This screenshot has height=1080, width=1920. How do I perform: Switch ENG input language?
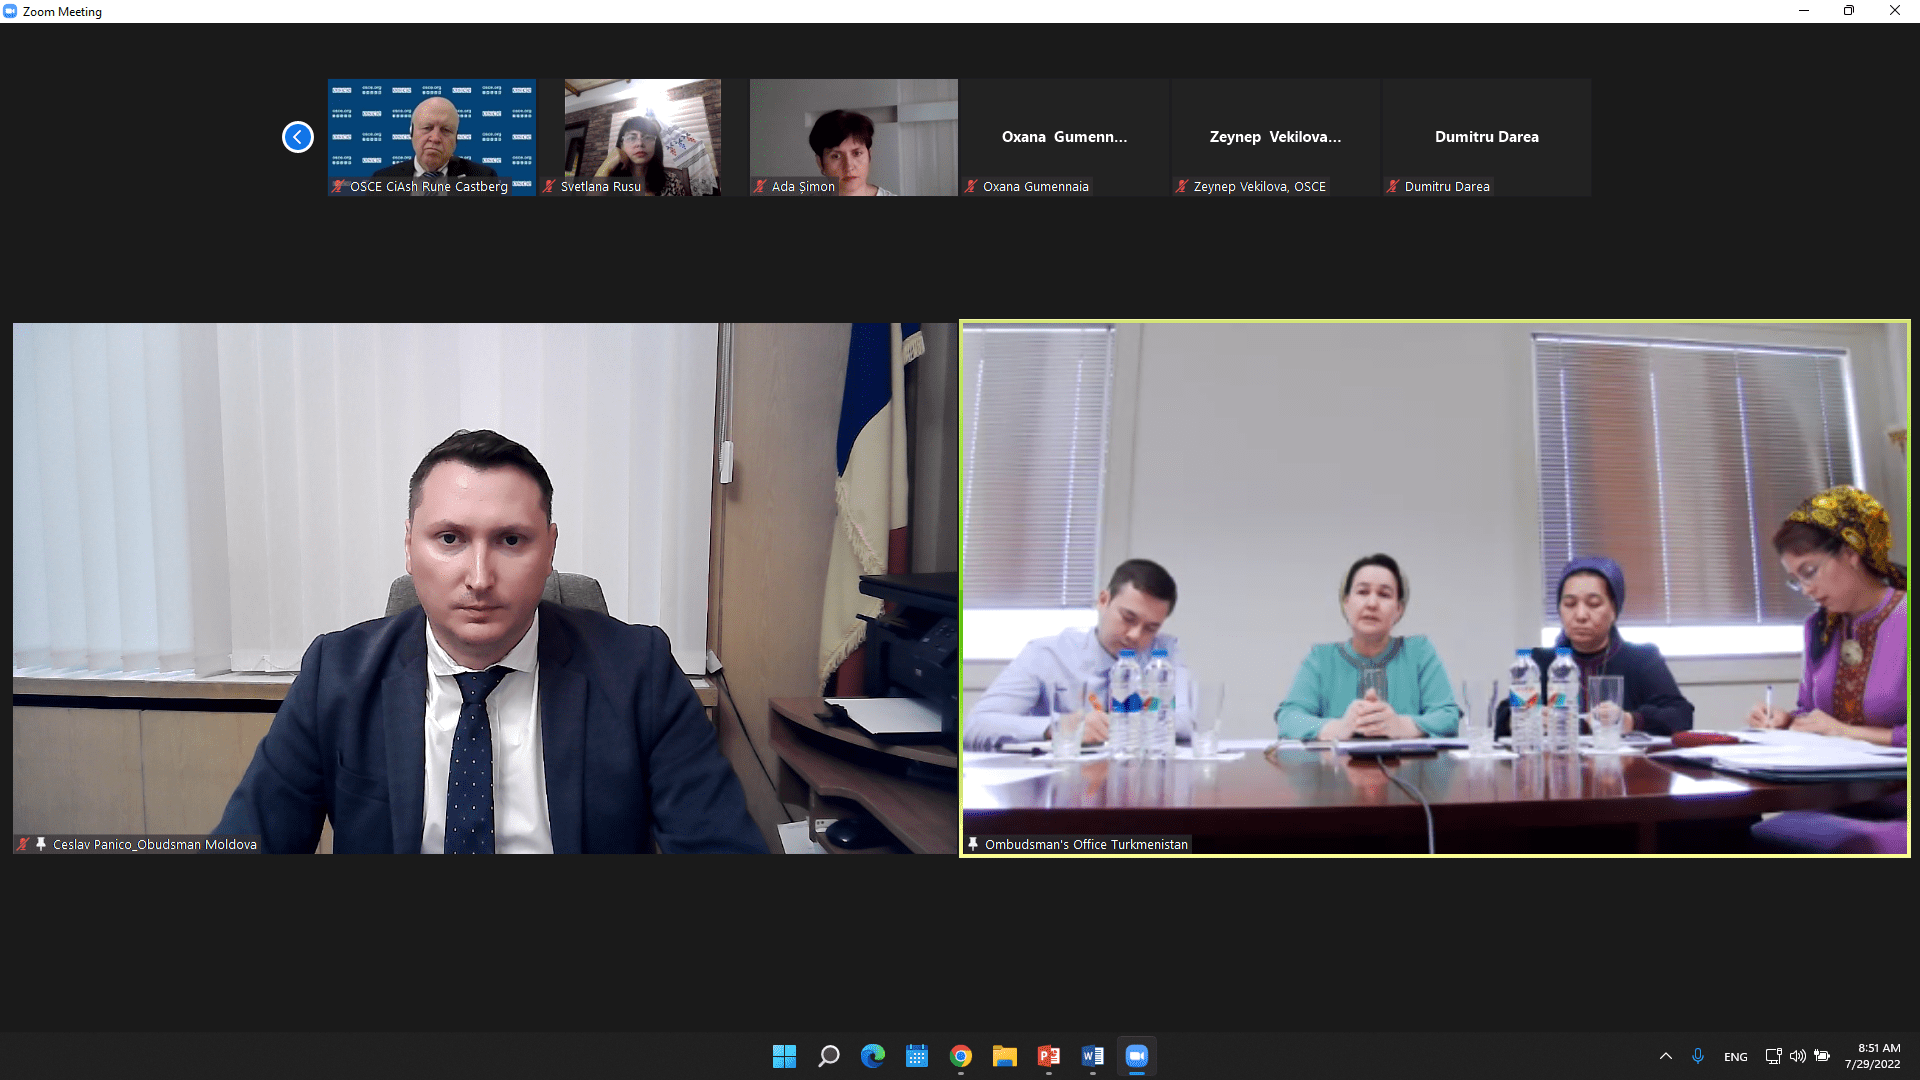(1736, 1056)
